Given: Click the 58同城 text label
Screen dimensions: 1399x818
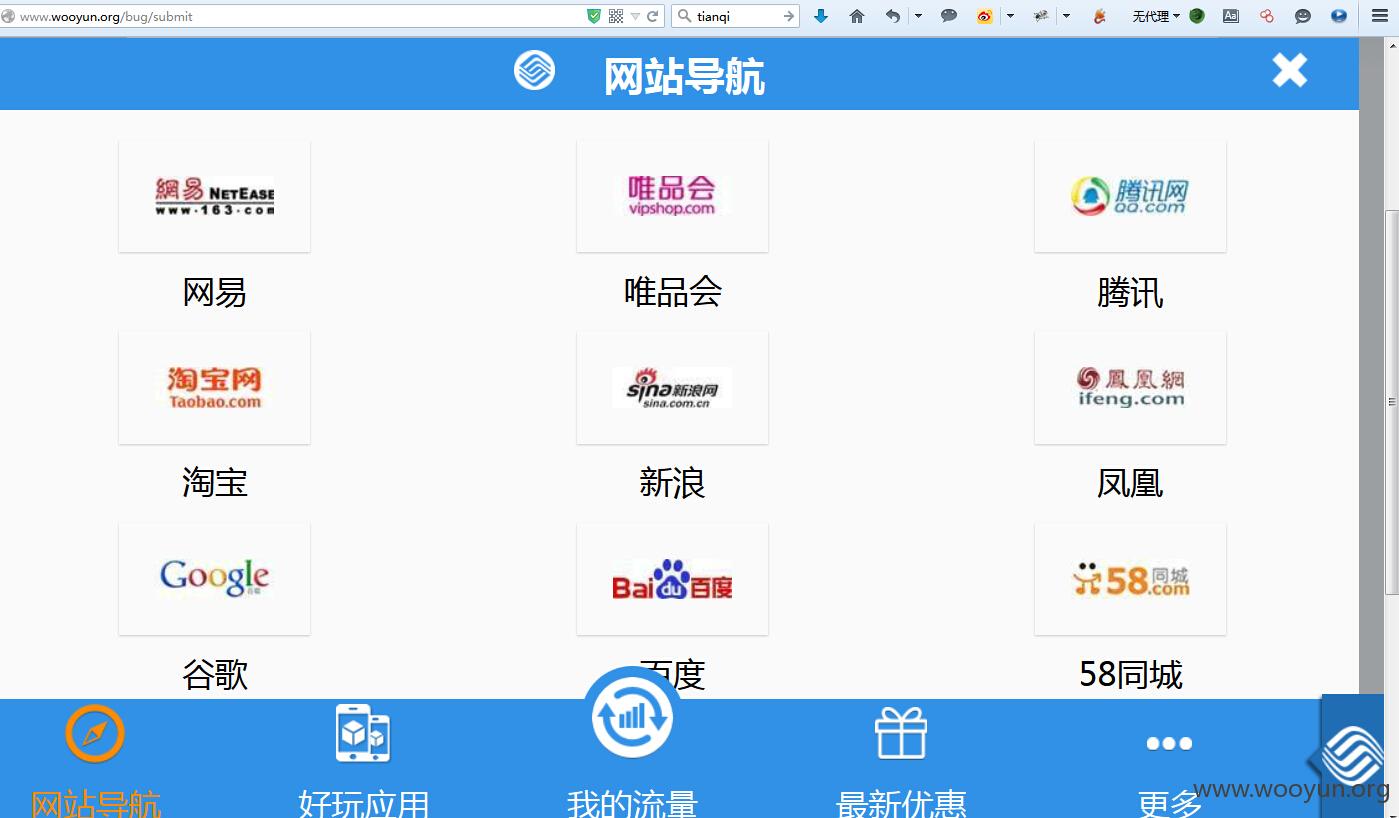Looking at the screenshot, I should [x=1130, y=675].
